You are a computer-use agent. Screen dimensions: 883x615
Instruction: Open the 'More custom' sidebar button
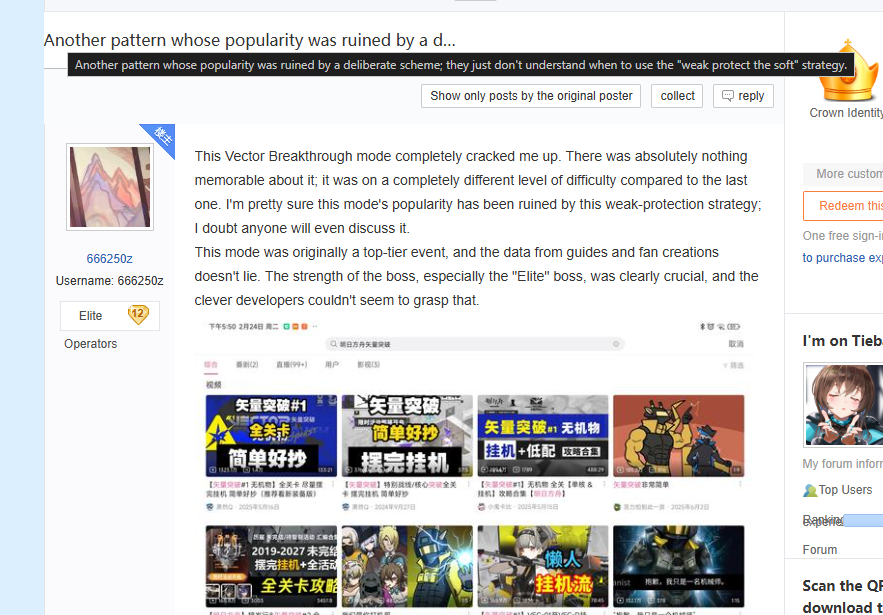tap(843, 174)
